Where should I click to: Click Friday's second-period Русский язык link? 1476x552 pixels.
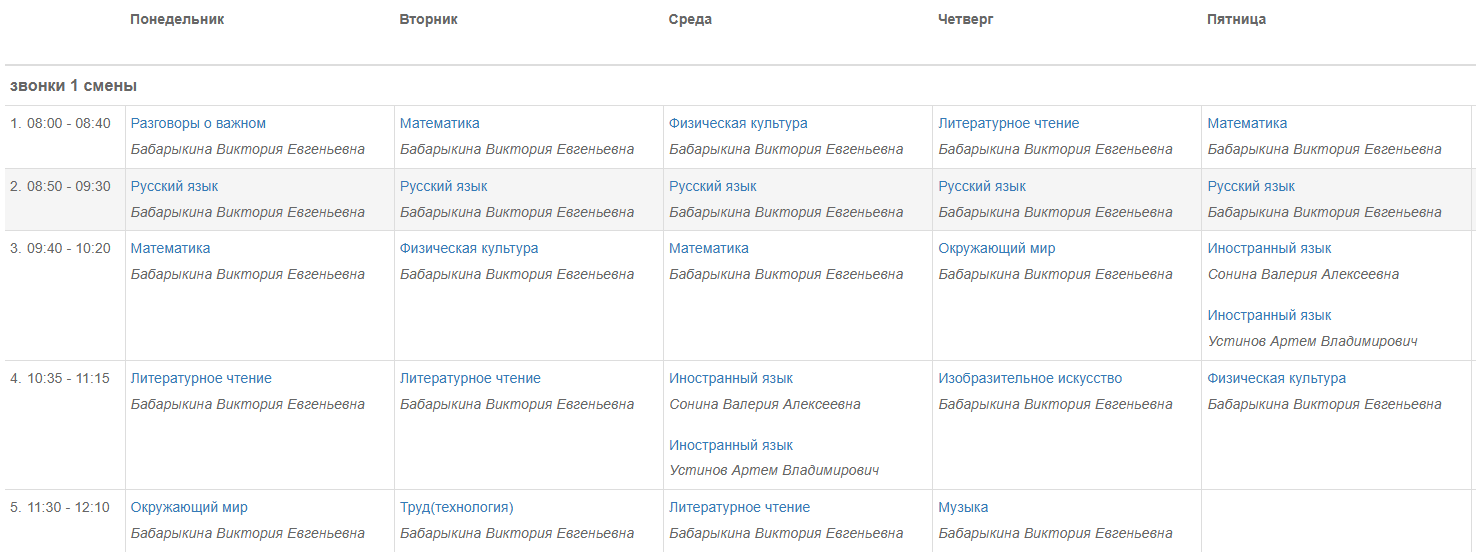coord(1251,186)
